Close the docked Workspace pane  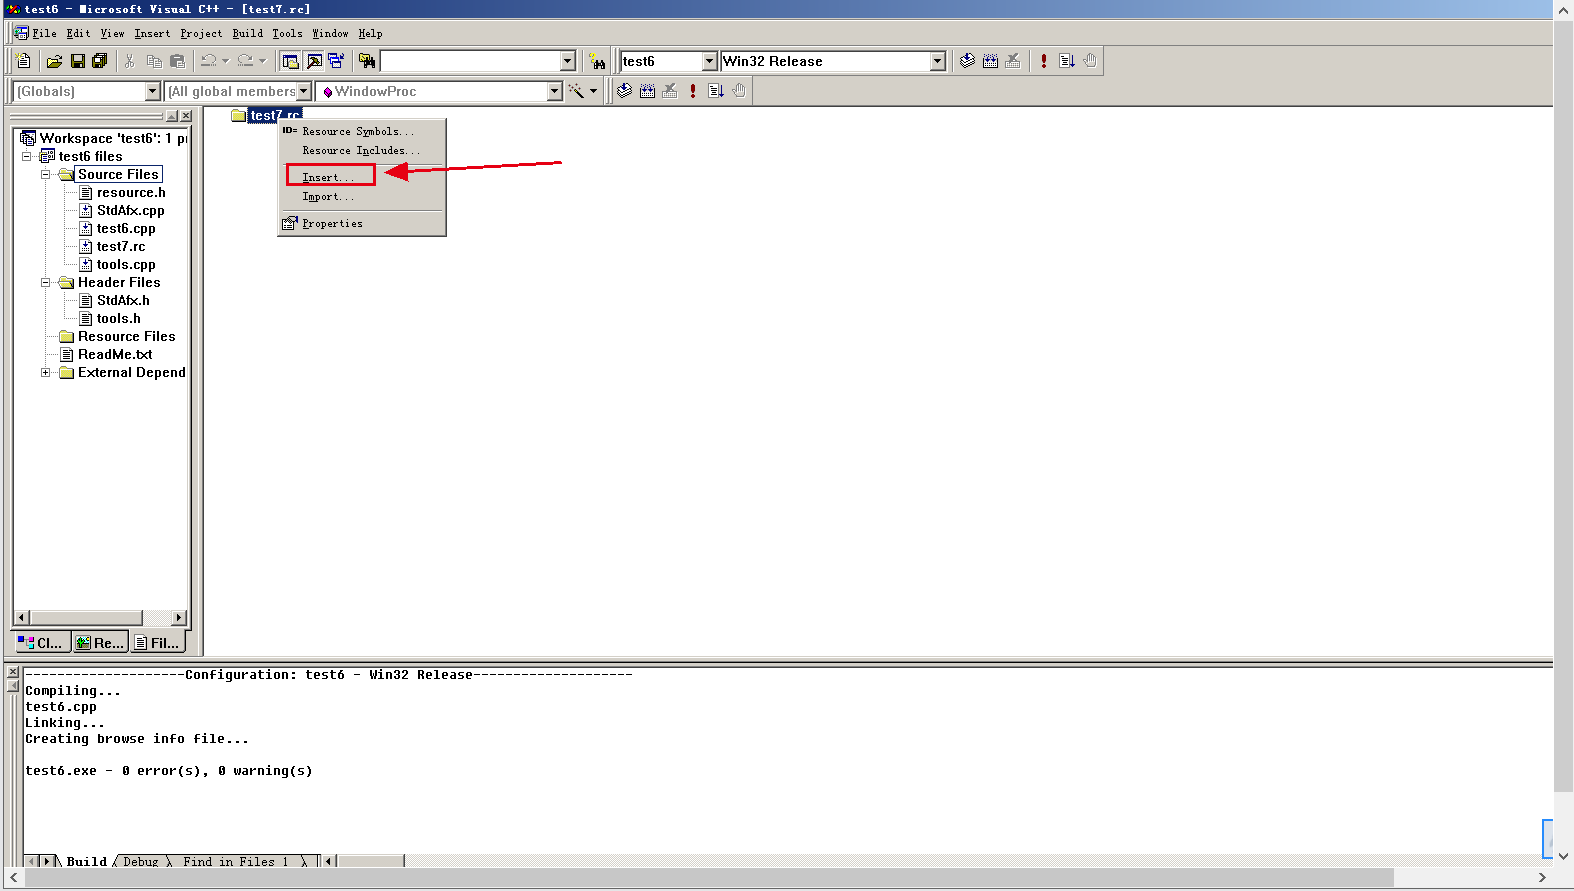coord(186,116)
